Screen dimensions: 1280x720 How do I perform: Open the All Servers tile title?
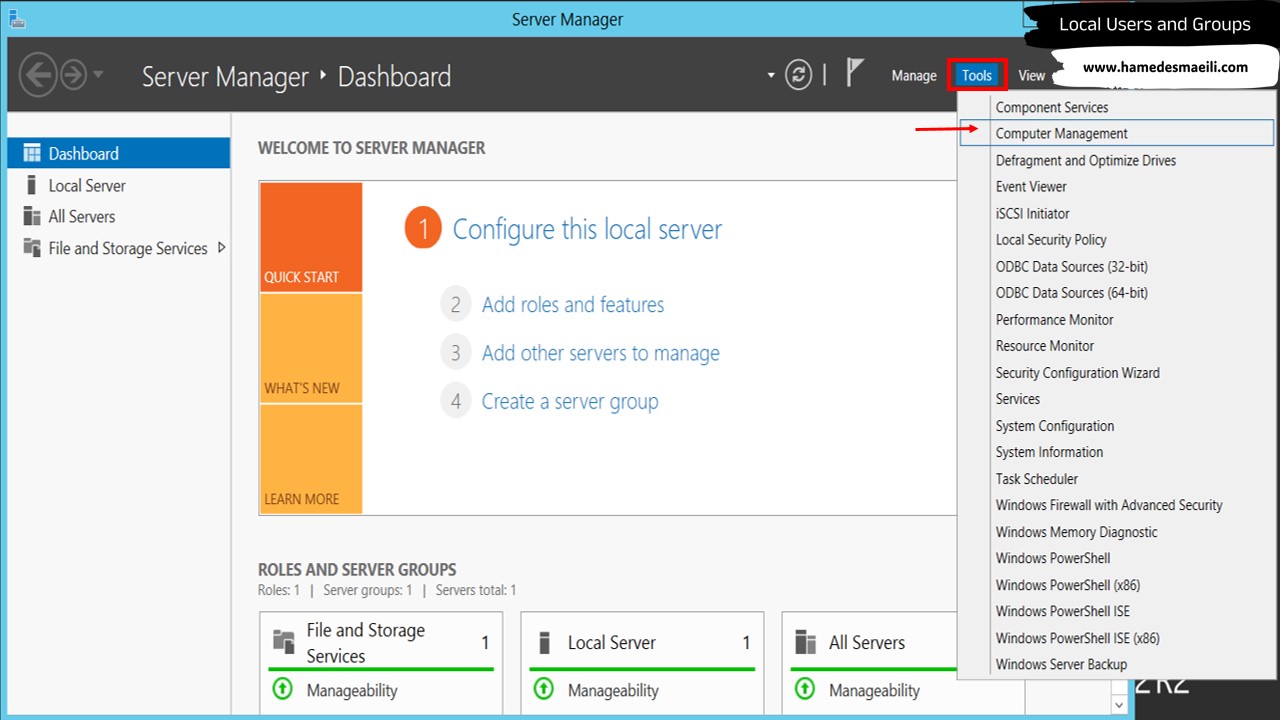click(x=867, y=643)
